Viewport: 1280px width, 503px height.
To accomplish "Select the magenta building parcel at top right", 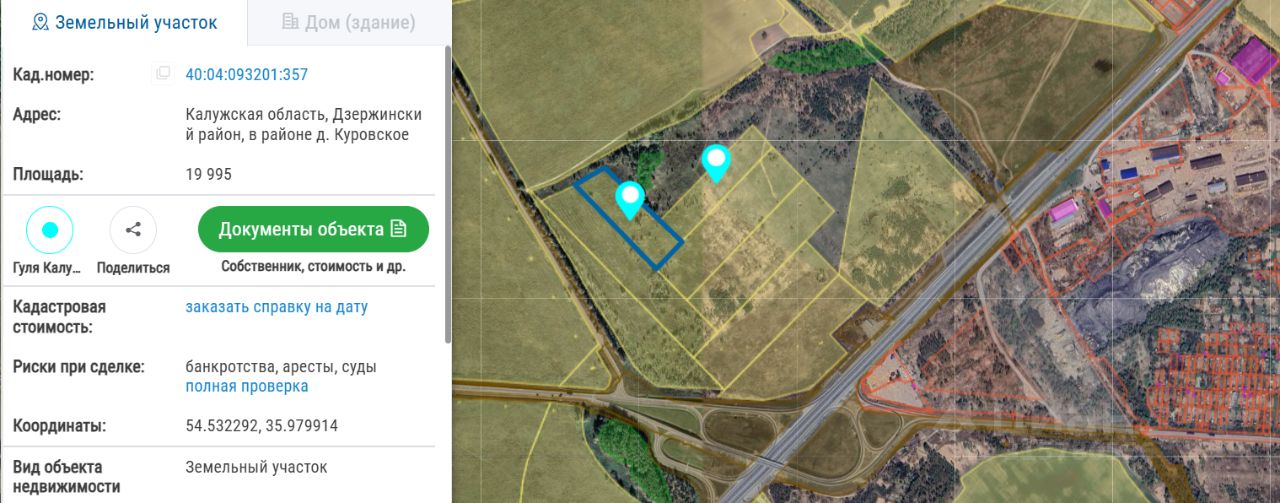I will pos(1254,60).
